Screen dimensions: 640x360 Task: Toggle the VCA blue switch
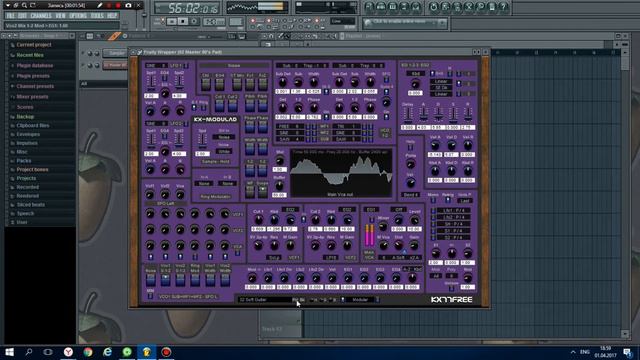(237, 253)
